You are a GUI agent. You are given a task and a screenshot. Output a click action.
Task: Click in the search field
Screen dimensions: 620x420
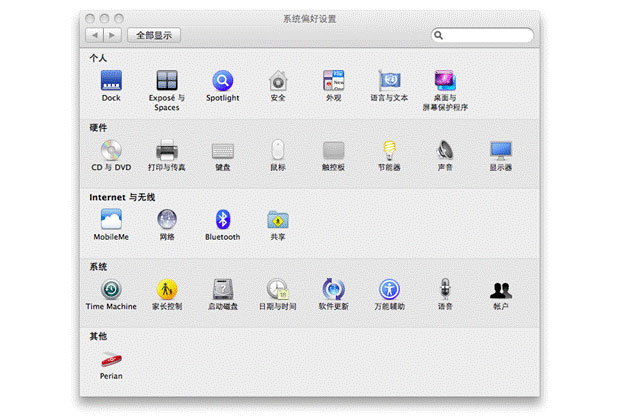(x=487, y=35)
